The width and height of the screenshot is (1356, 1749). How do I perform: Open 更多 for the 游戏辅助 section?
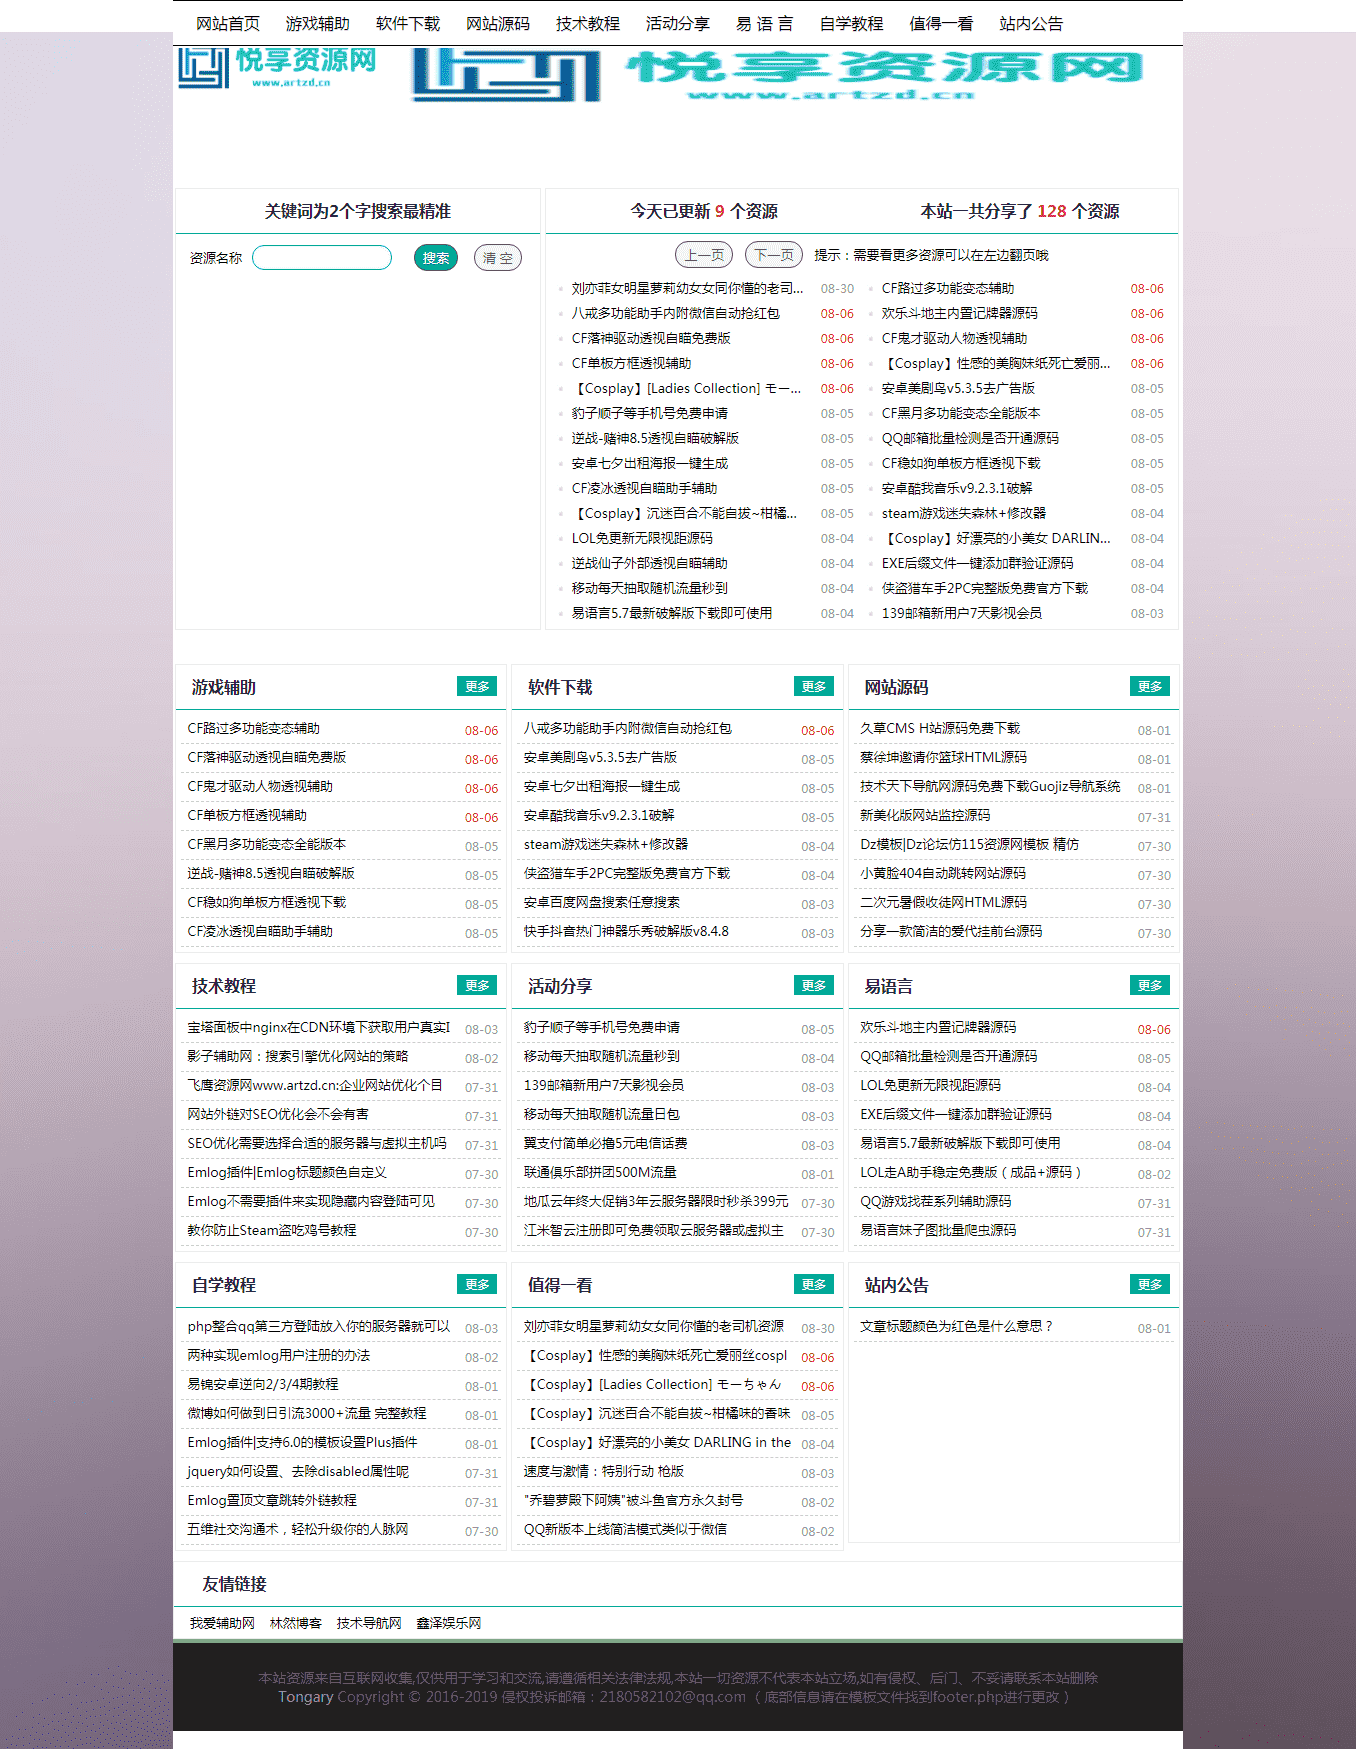pyautogui.click(x=477, y=686)
